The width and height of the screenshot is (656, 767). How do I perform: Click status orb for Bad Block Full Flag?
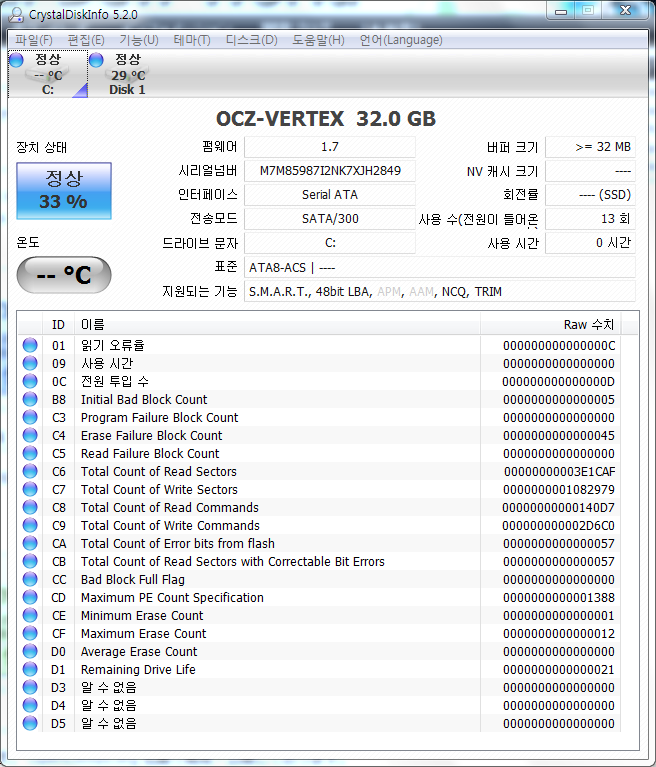(30, 580)
